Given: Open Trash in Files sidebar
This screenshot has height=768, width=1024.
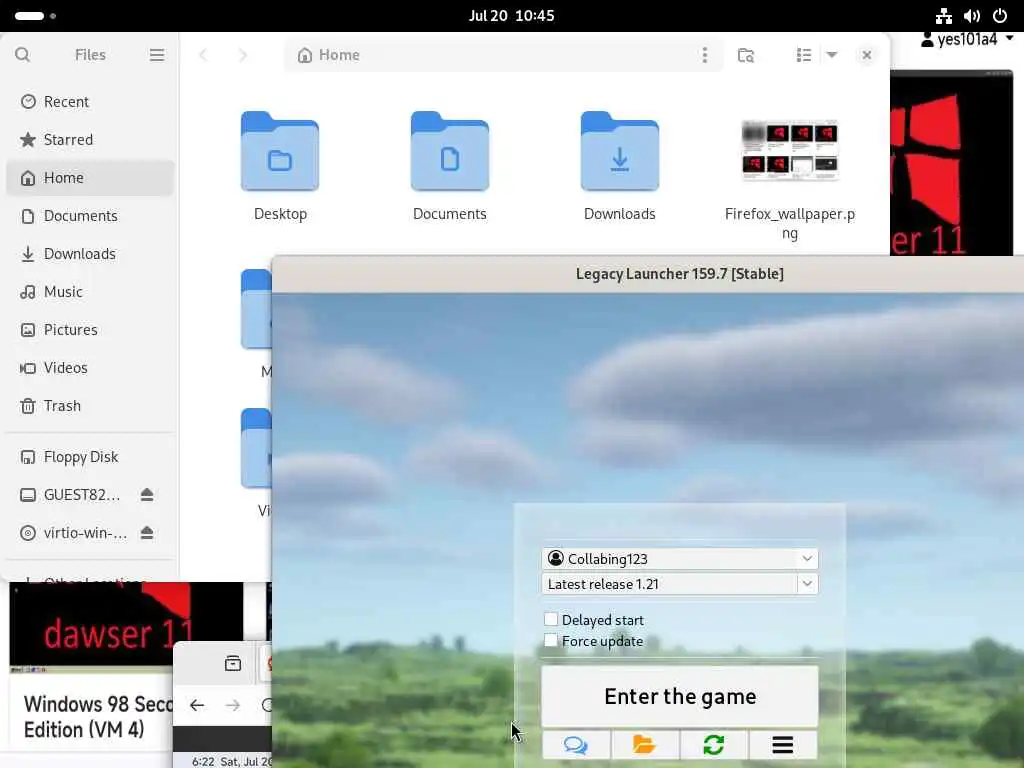Looking at the screenshot, I should [x=90, y=406].
